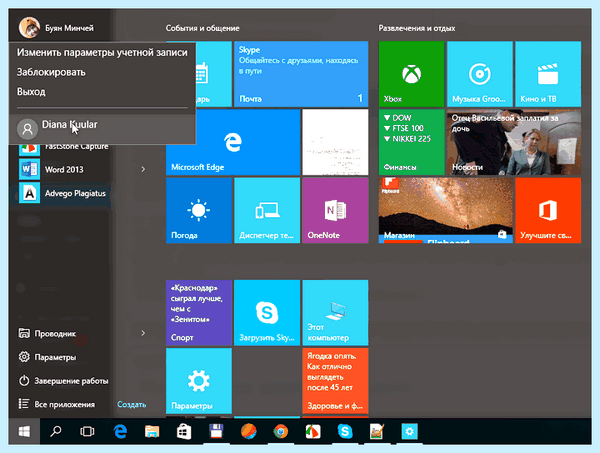Open the Почта Skype mail tile
This screenshot has width=600, height=453.
coord(301,74)
